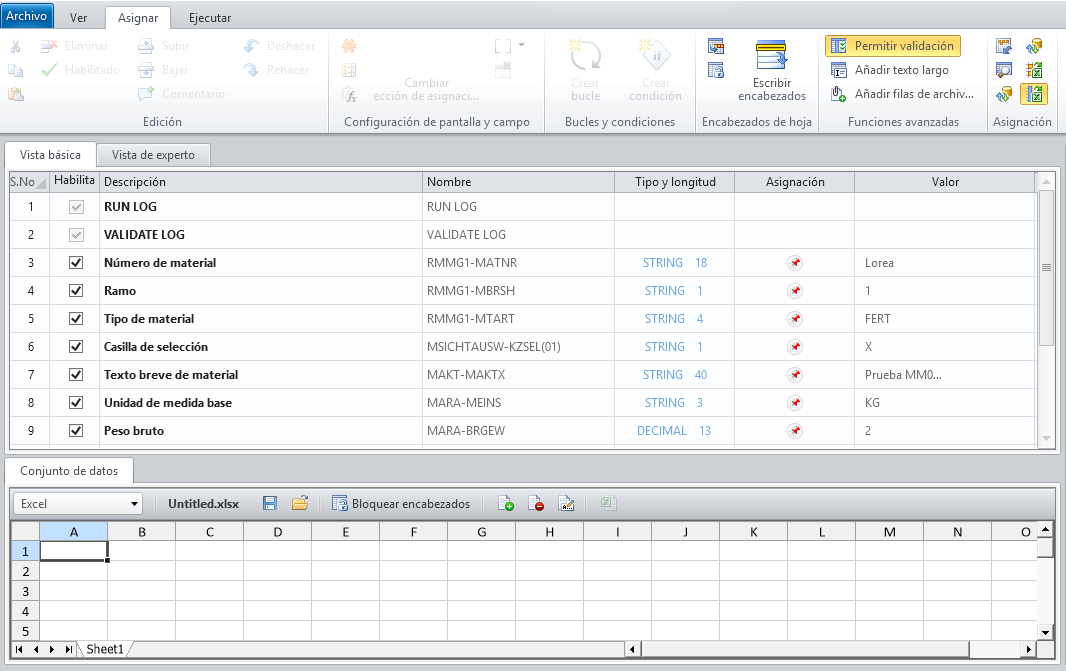Click the Añadir texto largo option
This screenshot has width=1066, height=671.
[x=890, y=70]
